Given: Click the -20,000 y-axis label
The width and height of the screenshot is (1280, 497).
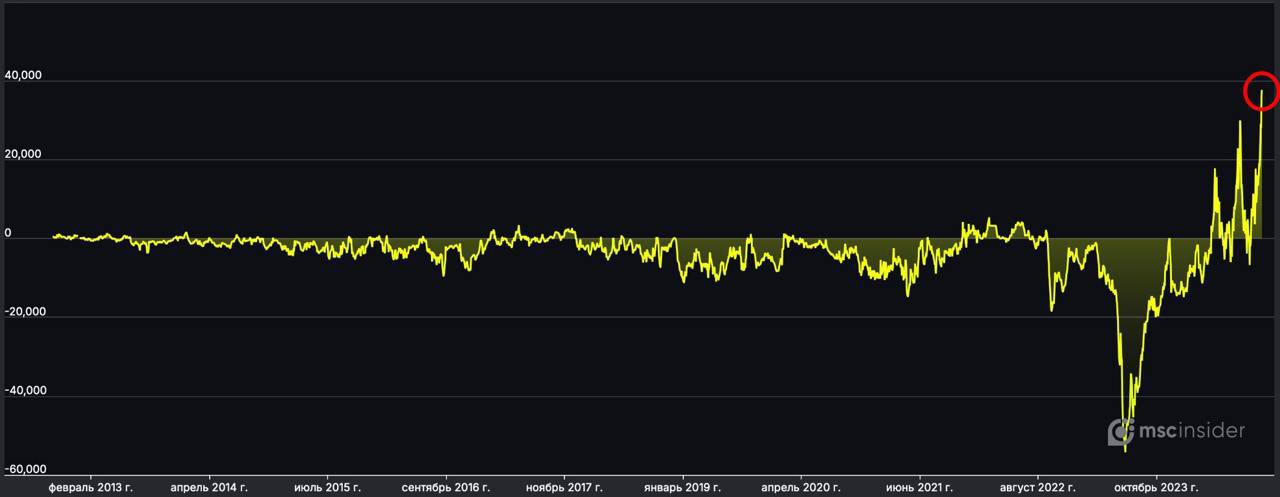Looking at the screenshot, I should pyautogui.click(x=25, y=311).
